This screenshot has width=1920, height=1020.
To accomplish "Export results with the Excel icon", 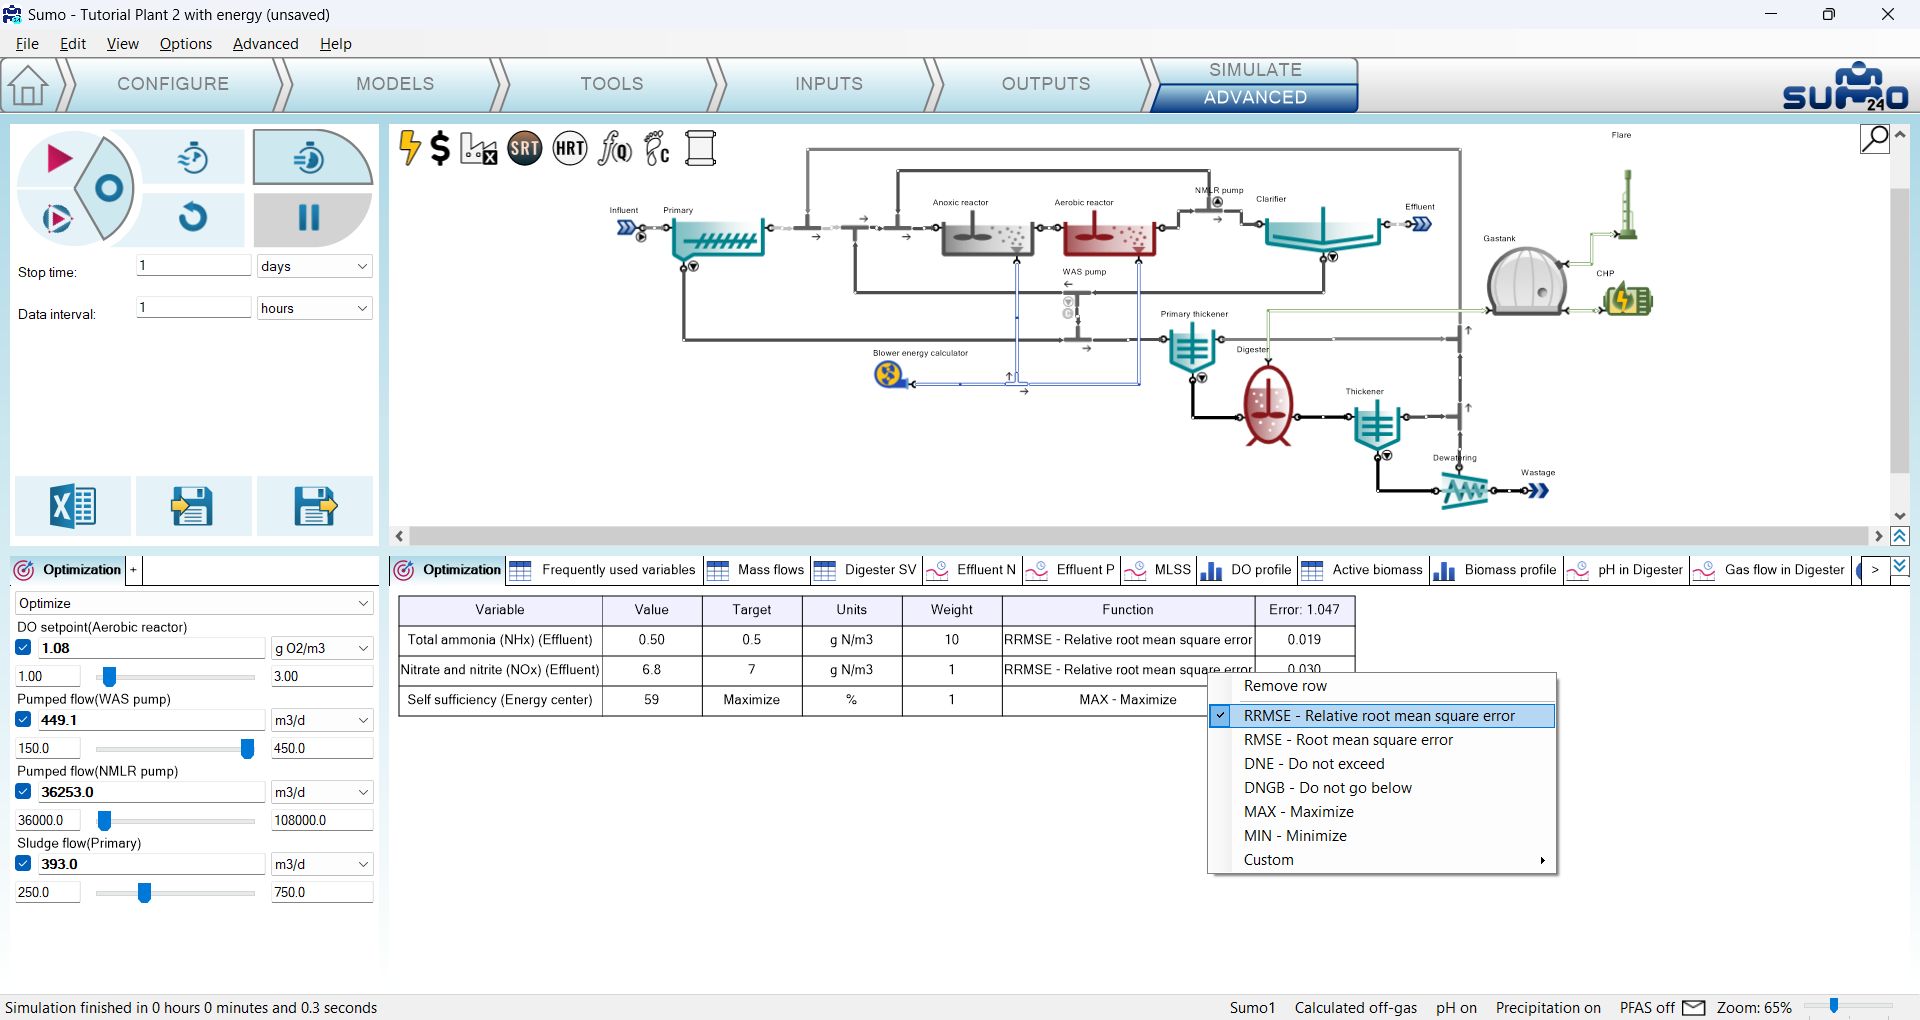I will (72, 506).
